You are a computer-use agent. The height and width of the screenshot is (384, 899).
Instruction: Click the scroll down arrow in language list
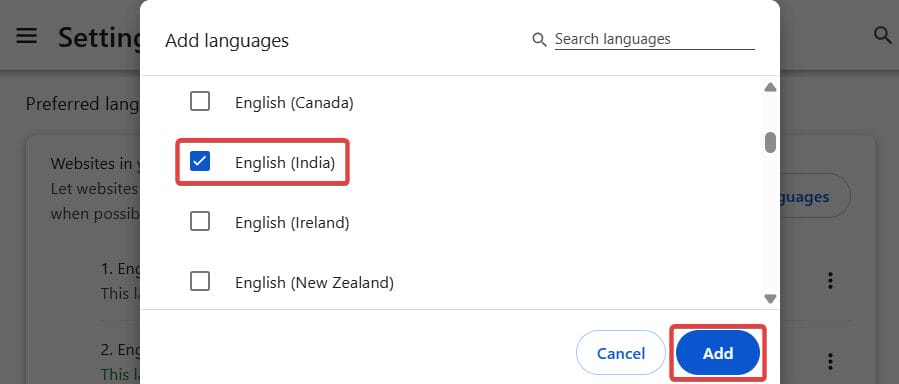click(x=770, y=299)
